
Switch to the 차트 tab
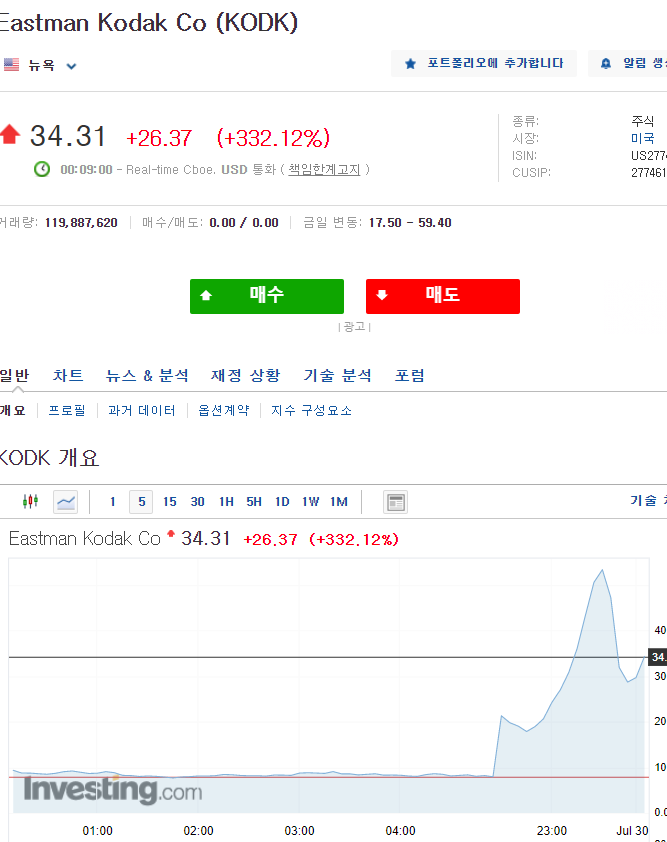(68, 375)
